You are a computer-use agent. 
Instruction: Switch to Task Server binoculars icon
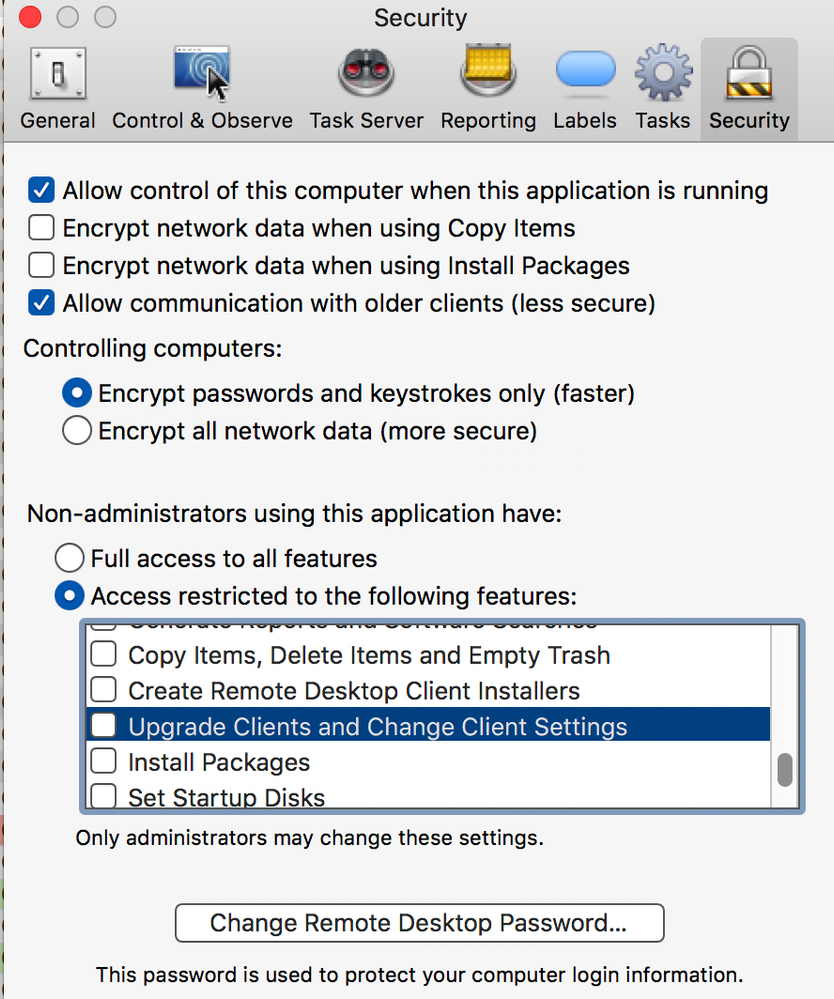tap(366, 73)
